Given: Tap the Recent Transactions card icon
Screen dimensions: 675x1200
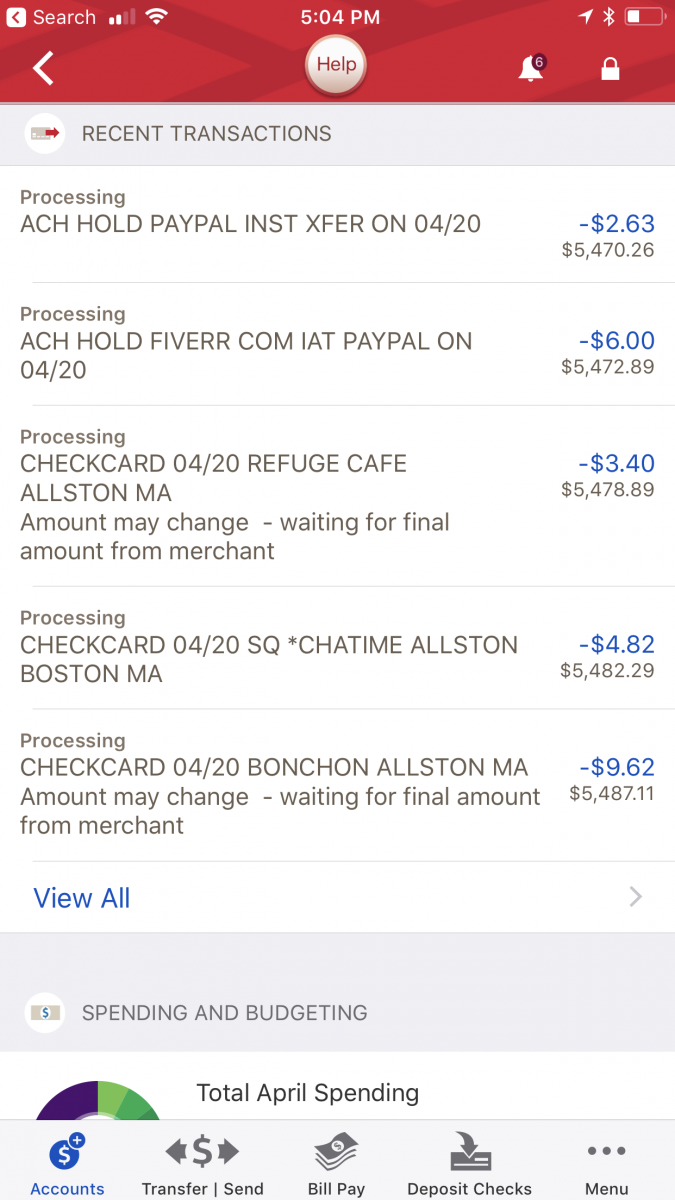Looking at the screenshot, I should pyautogui.click(x=45, y=133).
